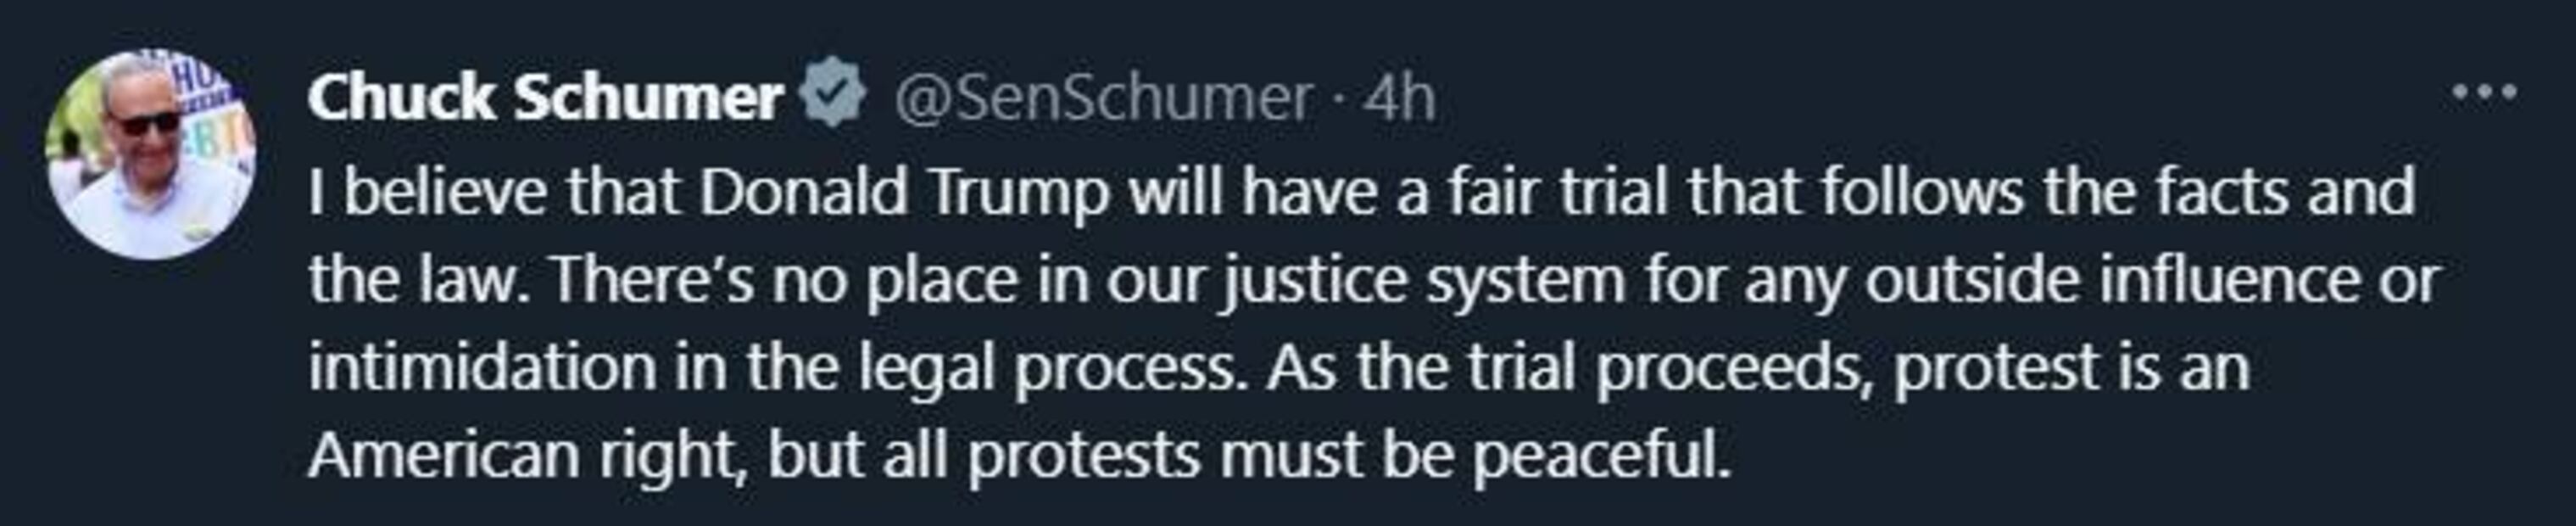Click the Chuck Schumer display name
Image resolution: width=2576 pixels, height=526 pixels.
[x=545, y=98]
